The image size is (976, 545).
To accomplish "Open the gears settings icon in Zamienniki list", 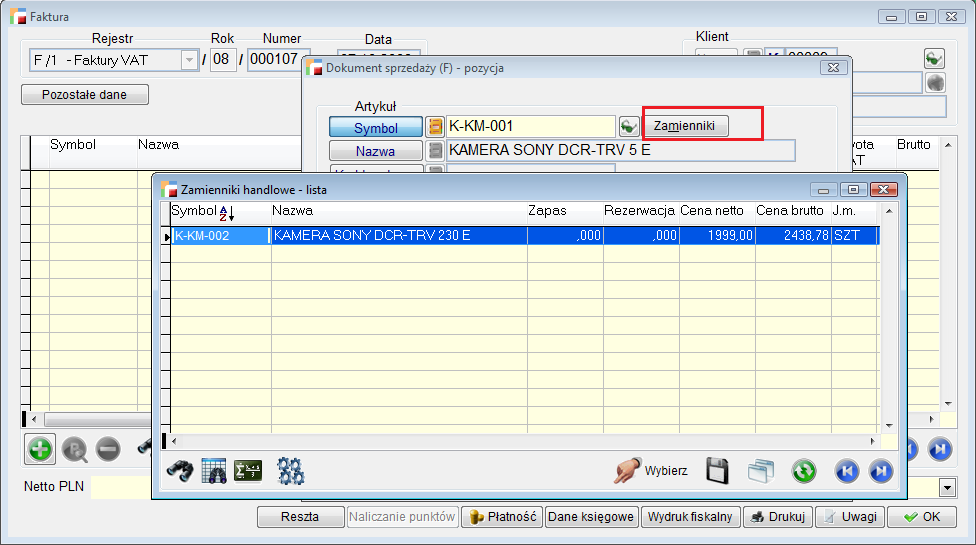I will [290, 471].
